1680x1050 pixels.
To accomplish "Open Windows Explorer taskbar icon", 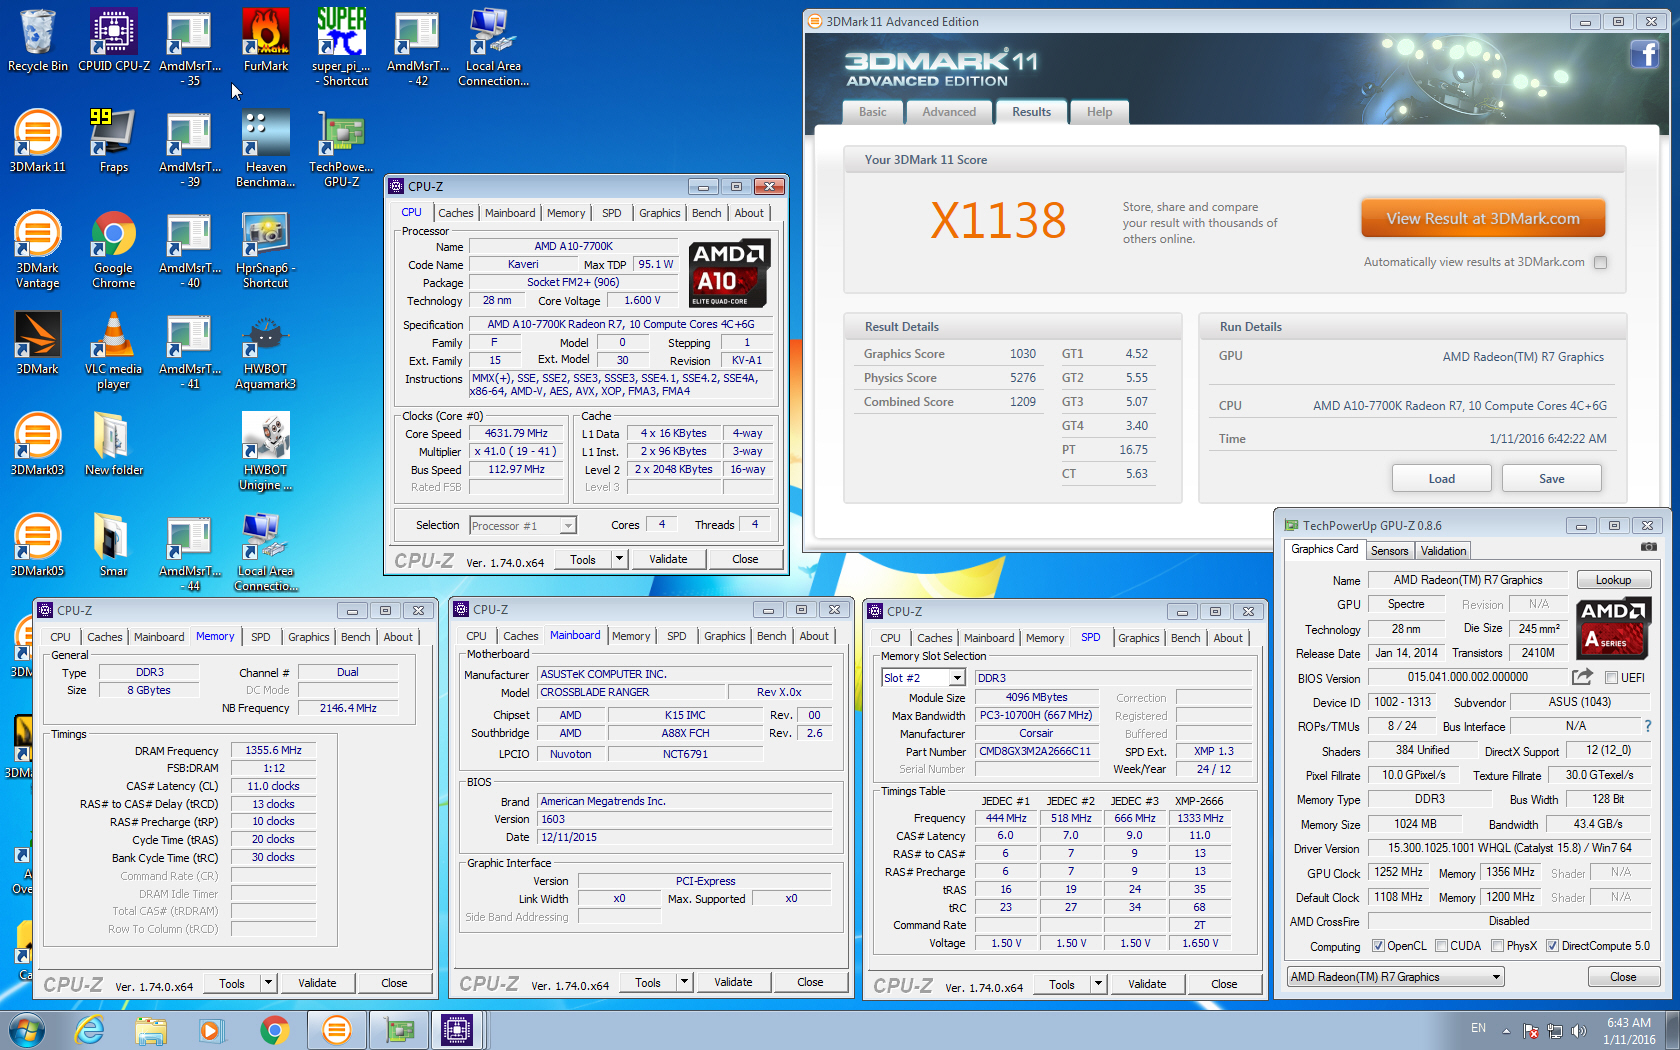I will pyautogui.click(x=151, y=1030).
